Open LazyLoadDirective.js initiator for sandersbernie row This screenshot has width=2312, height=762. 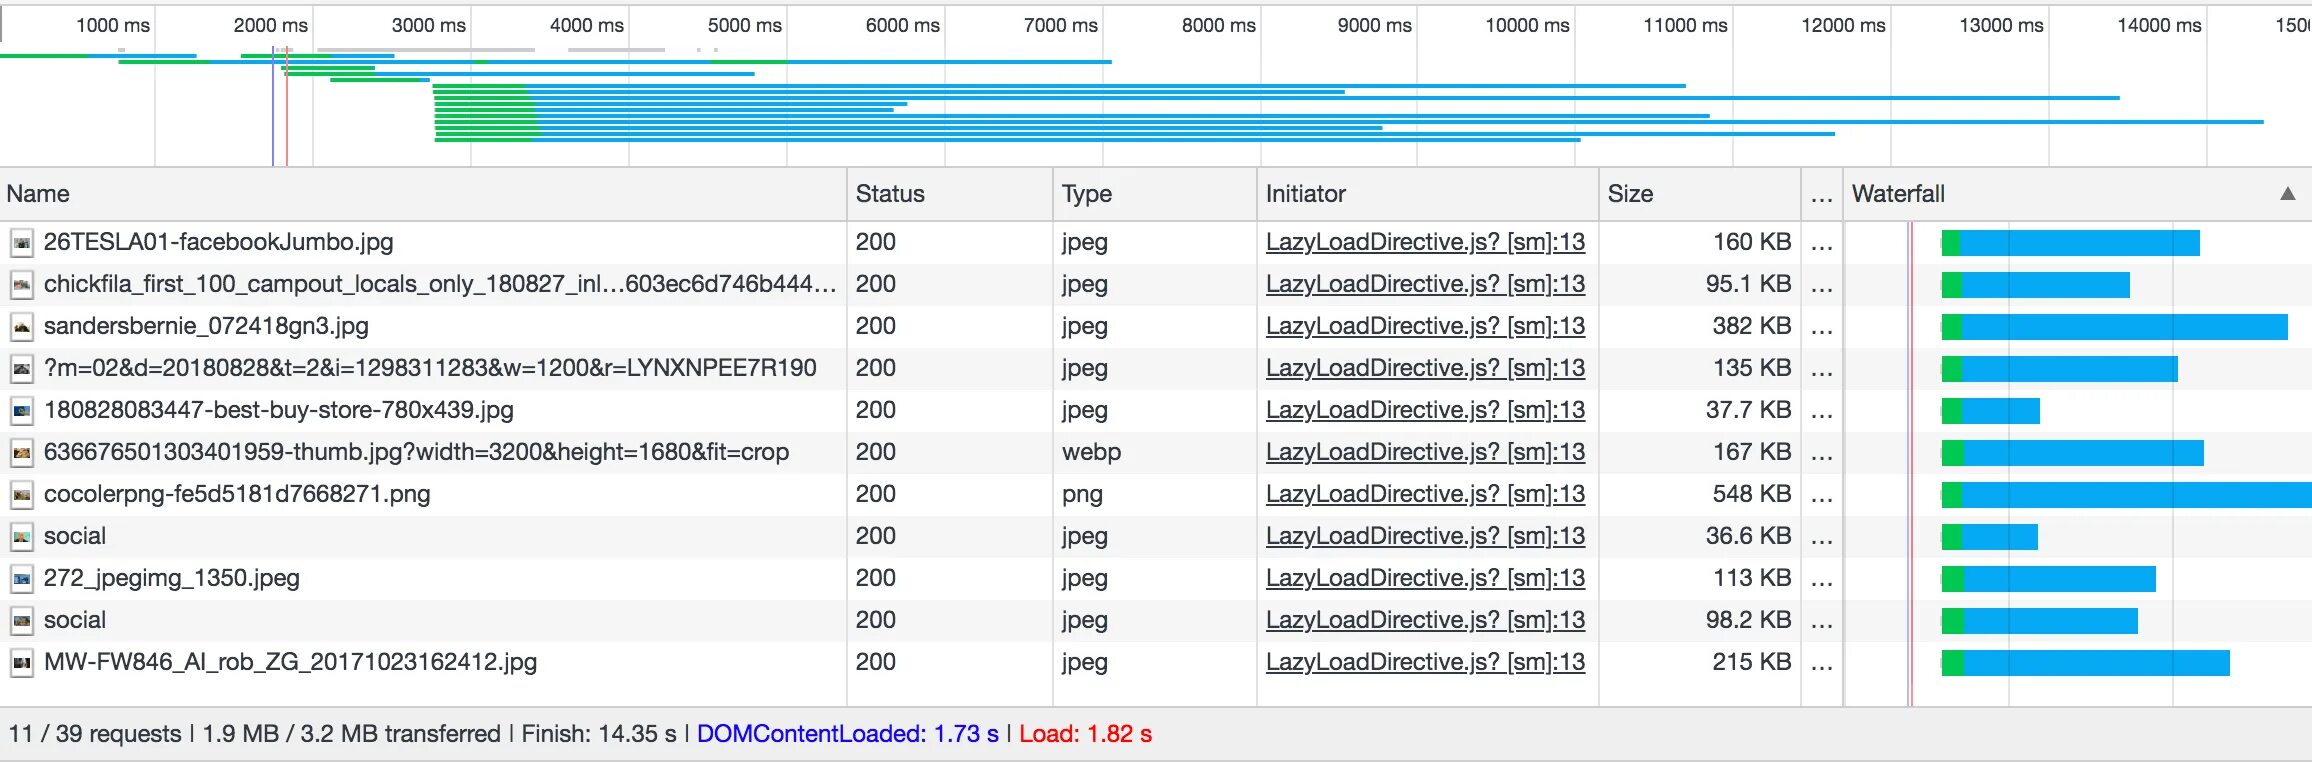[x=1425, y=326]
